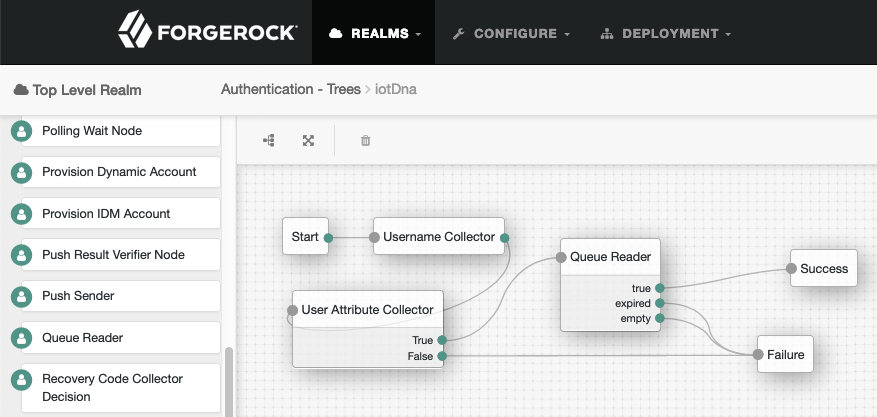This screenshot has height=417, width=877.
Task: Click the Provision IDM Account user icon
Action: click(x=21, y=214)
